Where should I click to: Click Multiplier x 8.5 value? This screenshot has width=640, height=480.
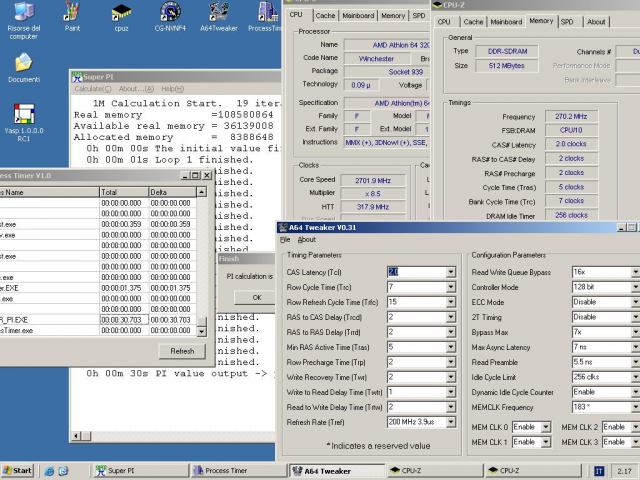pyautogui.click(x=373, y=193)
